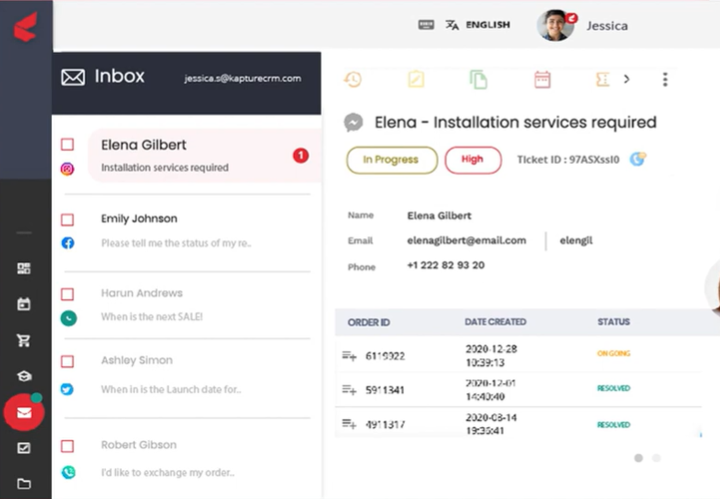720x499 pixels.
Task: Click the elengil username text
Action: (x=576, y=241)
